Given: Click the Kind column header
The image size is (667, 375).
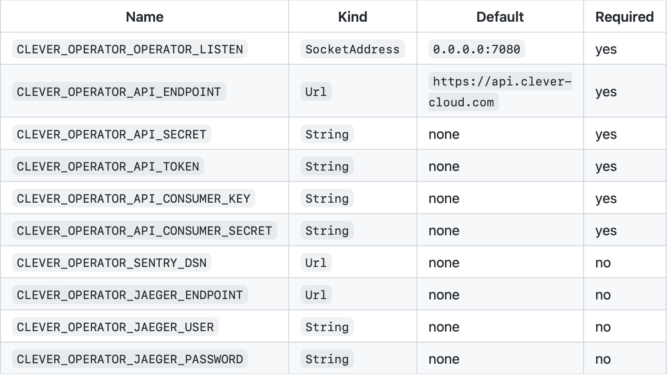Looking at the screenshot, I should [353, 17].
